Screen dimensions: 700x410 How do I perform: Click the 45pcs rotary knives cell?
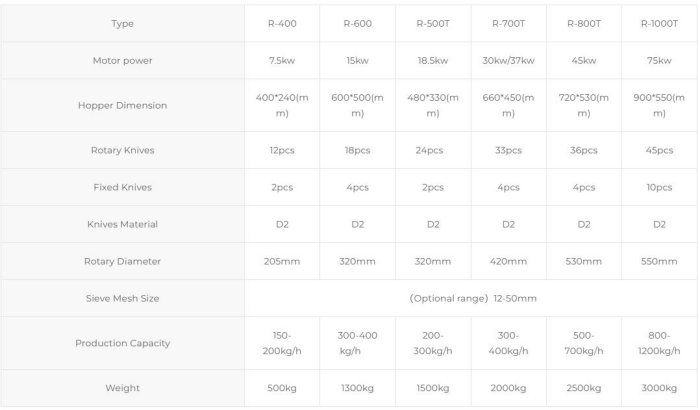(659, 150)
